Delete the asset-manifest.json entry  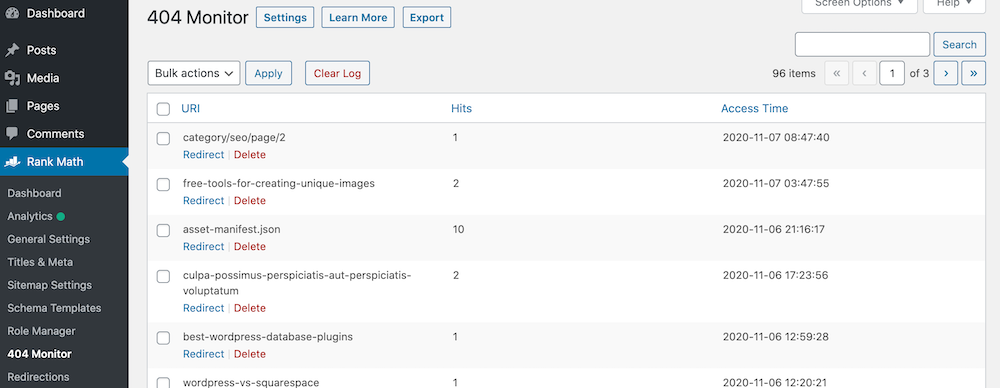click(249, 247)
